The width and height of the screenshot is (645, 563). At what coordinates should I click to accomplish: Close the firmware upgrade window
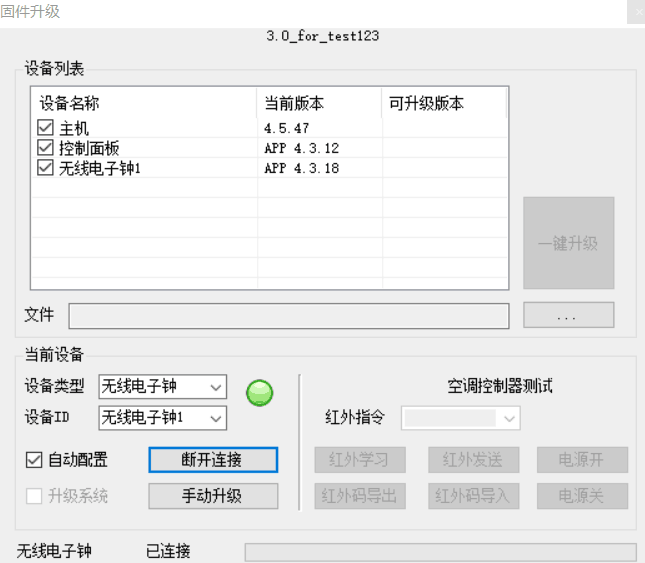635,12
